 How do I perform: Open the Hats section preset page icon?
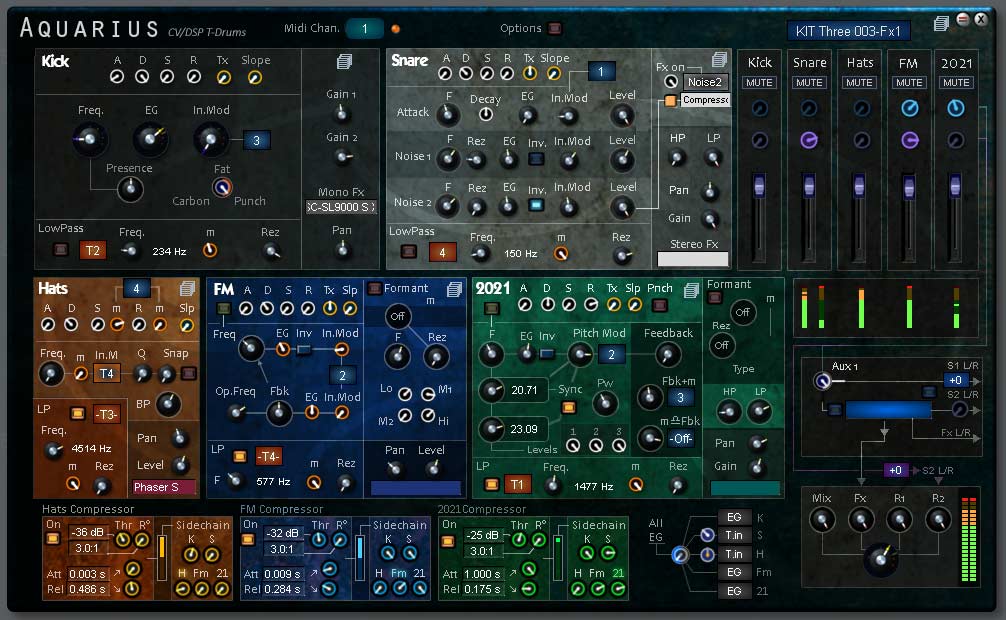187,288
